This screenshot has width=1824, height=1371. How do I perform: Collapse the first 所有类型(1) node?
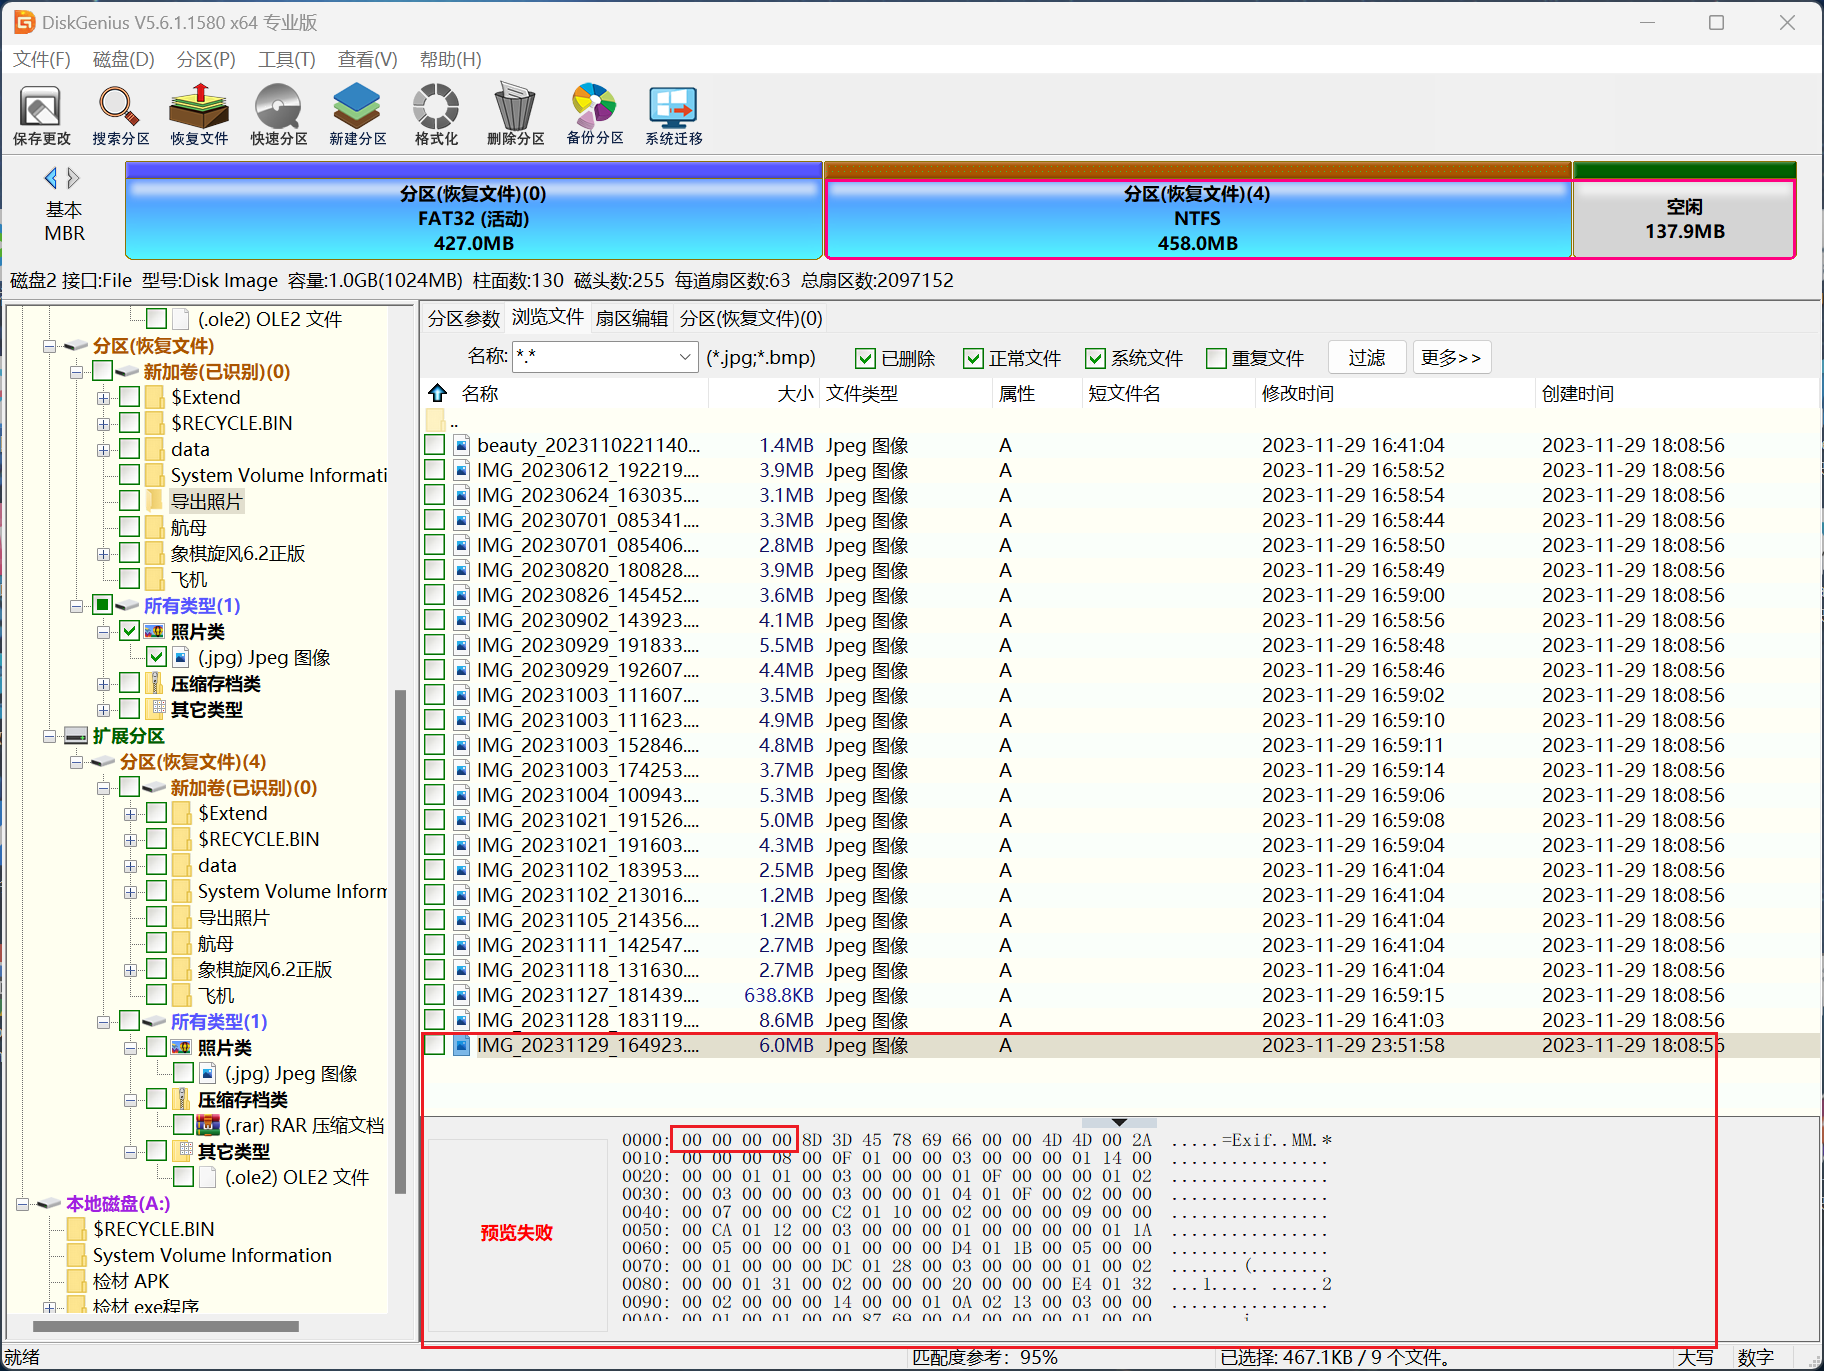point(76,606)
